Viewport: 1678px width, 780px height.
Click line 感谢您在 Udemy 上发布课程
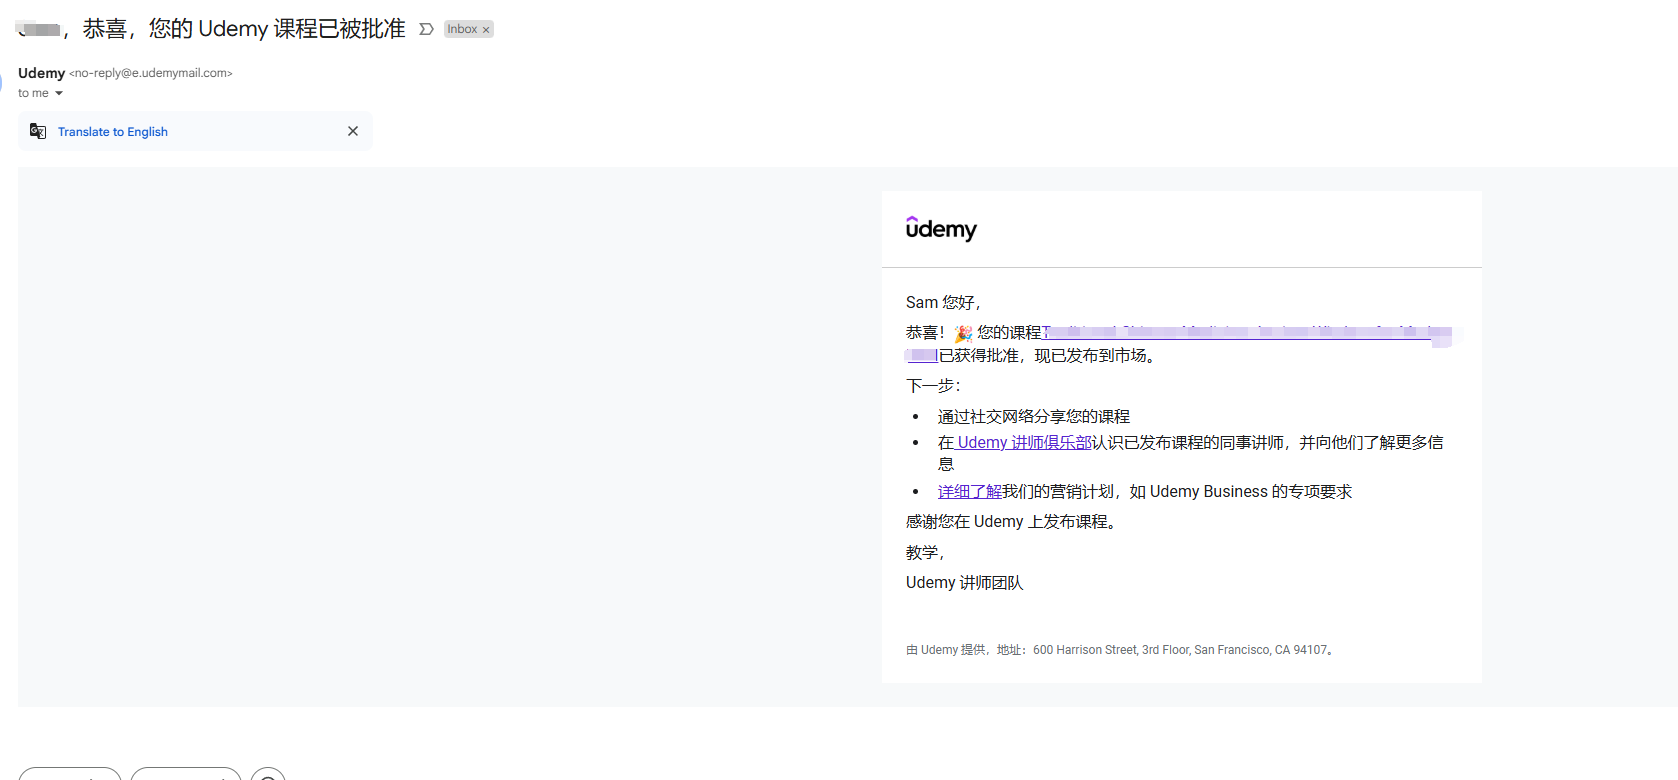(1011, 522)
